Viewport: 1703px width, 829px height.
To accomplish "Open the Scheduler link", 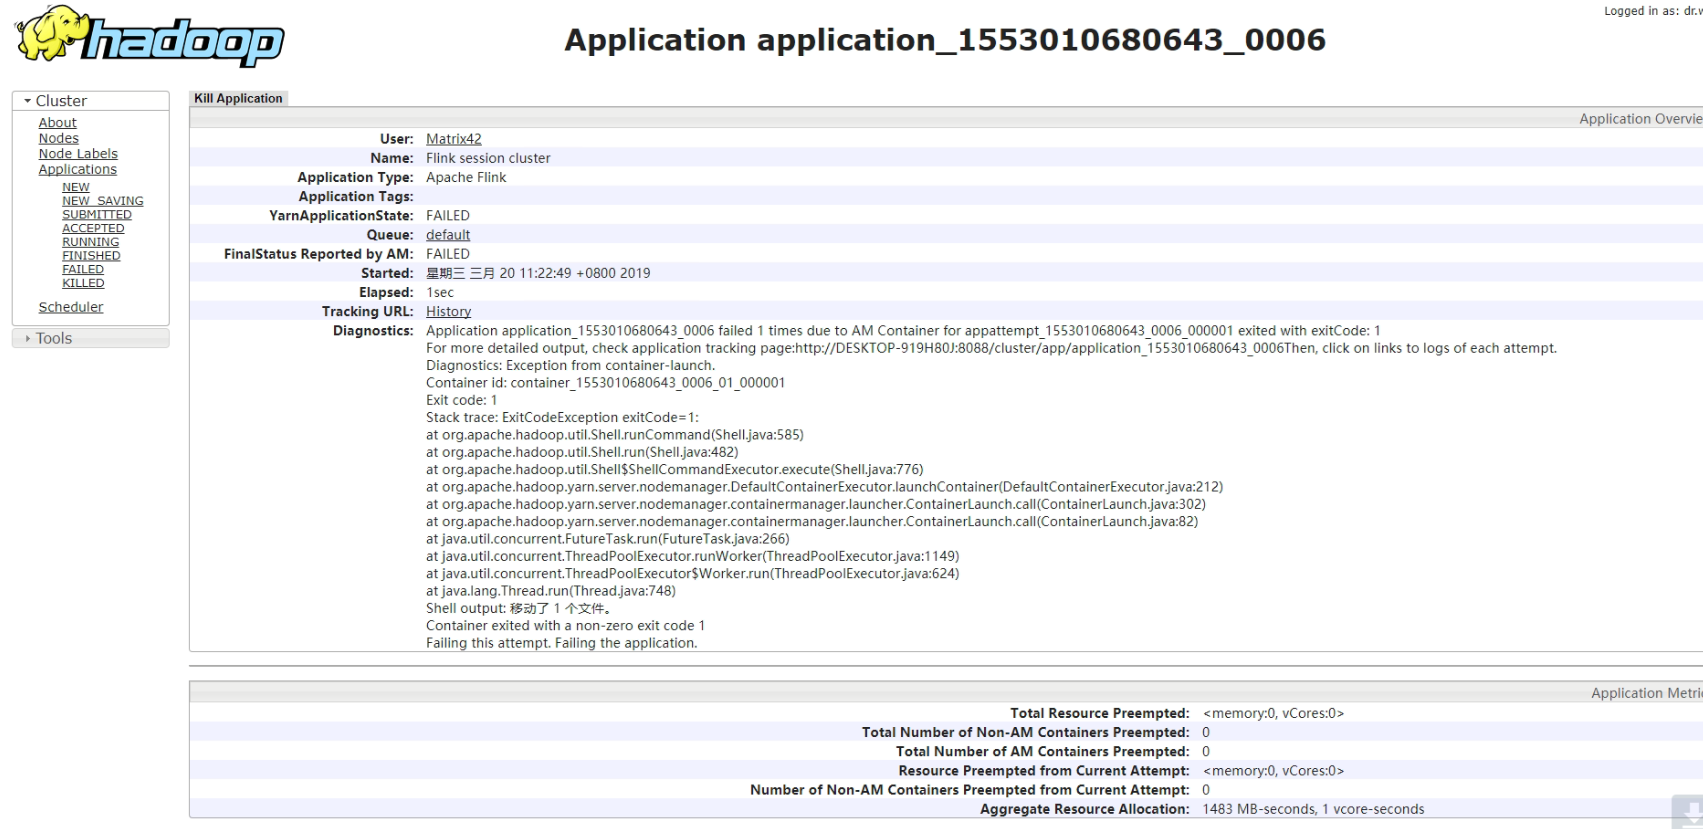I will 71,308.
